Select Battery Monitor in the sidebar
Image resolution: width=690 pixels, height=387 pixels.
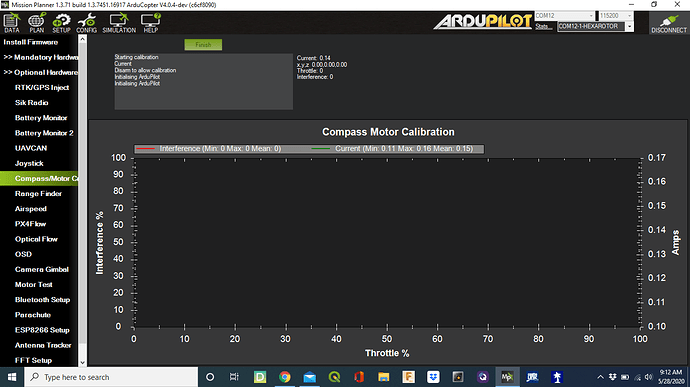pyautogui.click(x=41, y=118)
